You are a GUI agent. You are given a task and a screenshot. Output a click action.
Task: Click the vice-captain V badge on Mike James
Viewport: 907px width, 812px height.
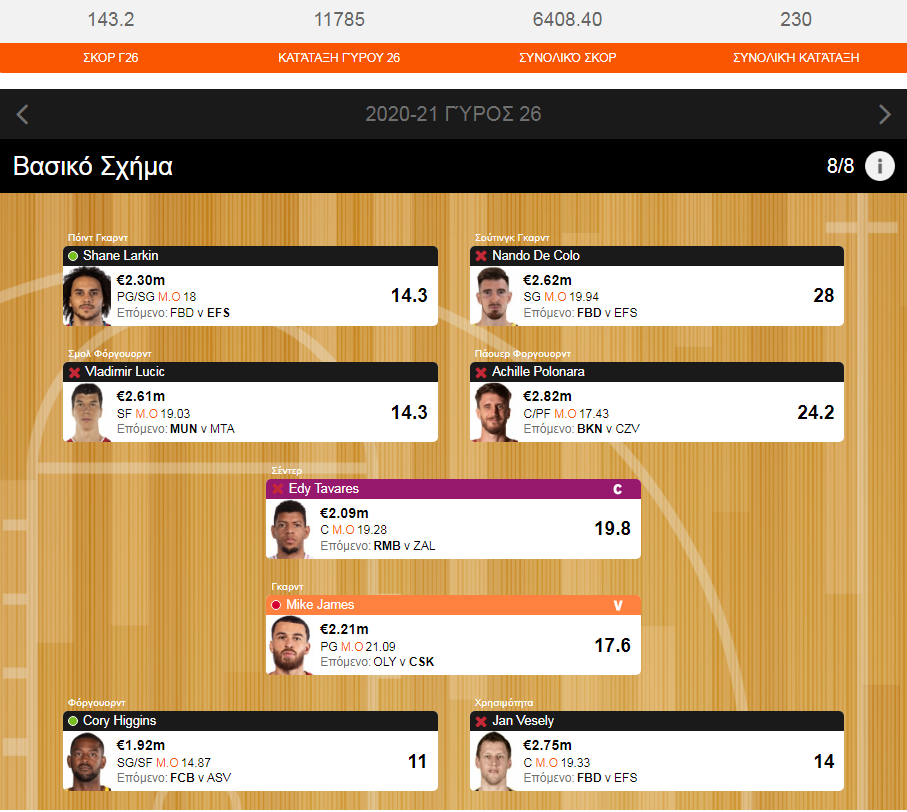617,606
